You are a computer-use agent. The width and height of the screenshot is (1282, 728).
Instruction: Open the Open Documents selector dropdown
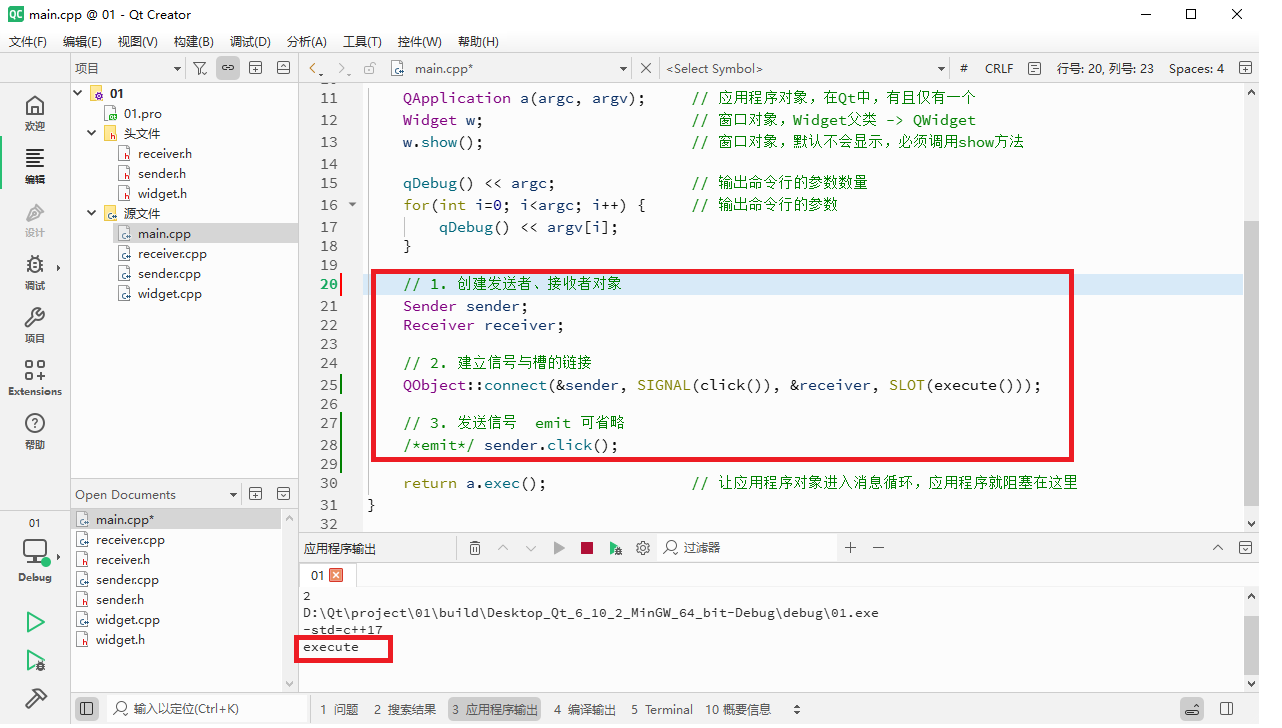(x=156, y=494)
